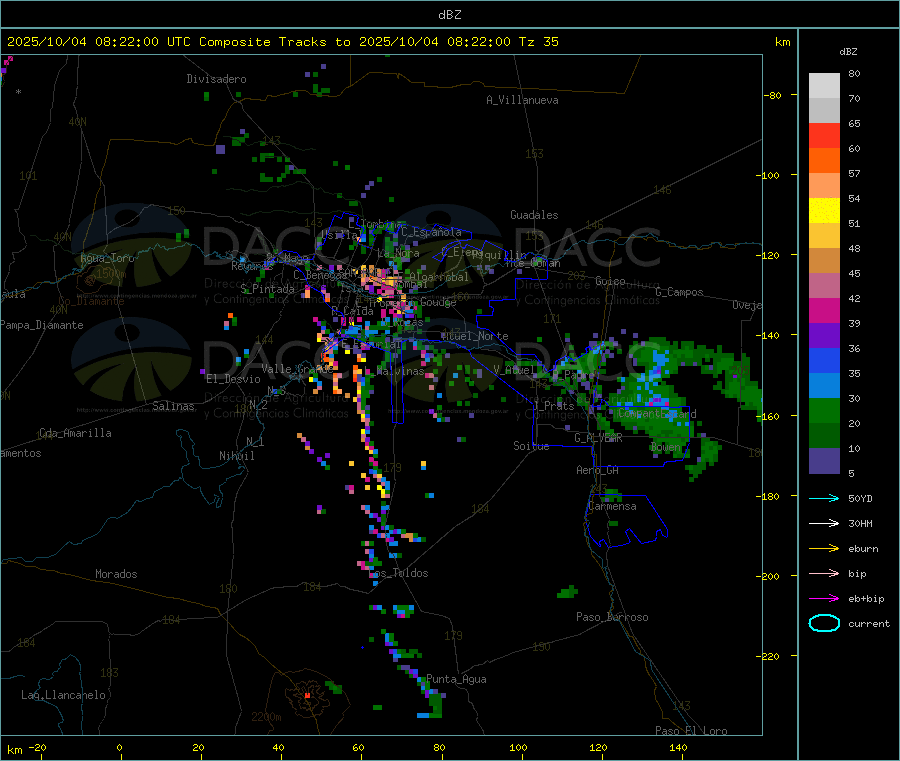Click the S_Pintada map label
Viewport: 900px width, 761px height.
[x=267, y=289]
